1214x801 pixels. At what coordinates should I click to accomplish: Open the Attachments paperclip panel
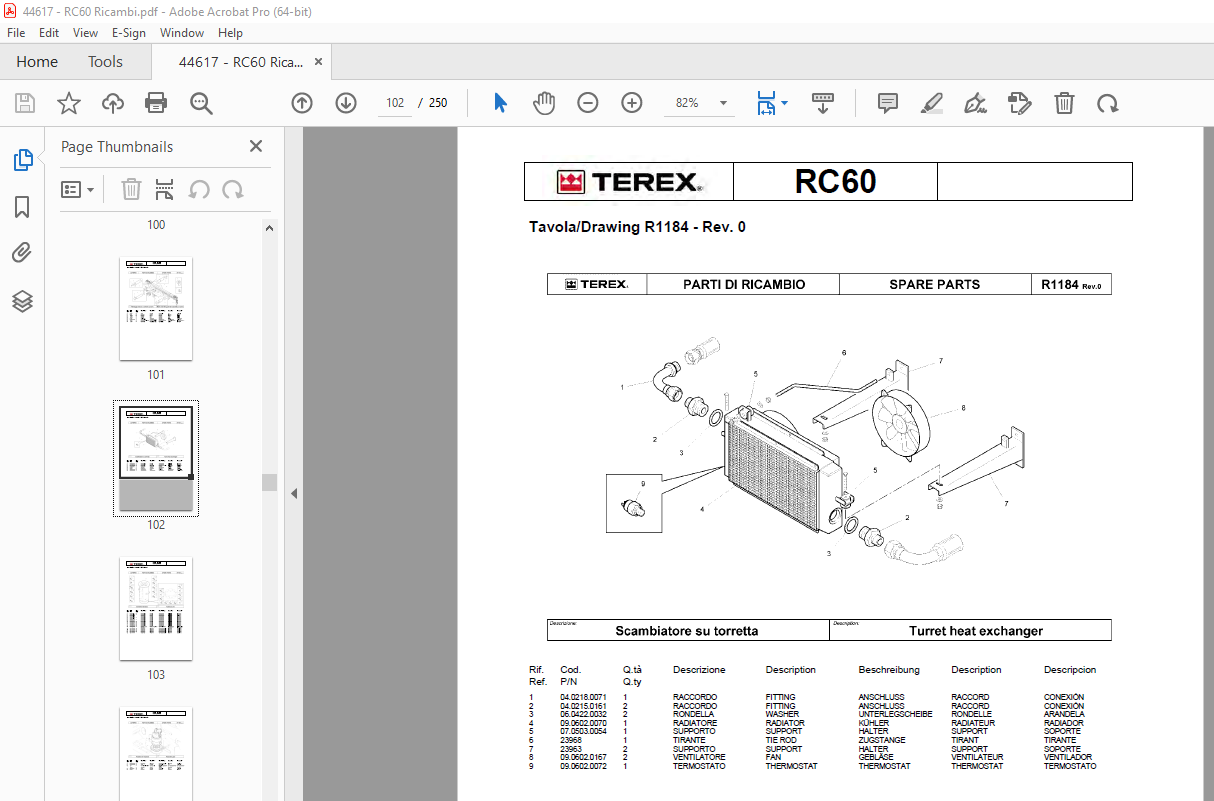point(22,254)
